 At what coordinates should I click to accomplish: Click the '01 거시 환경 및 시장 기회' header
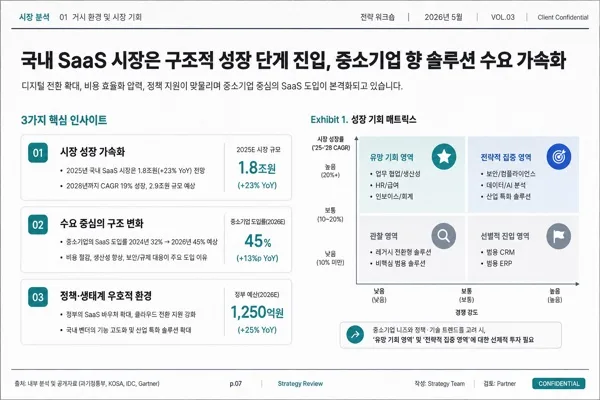pos(101,17)
